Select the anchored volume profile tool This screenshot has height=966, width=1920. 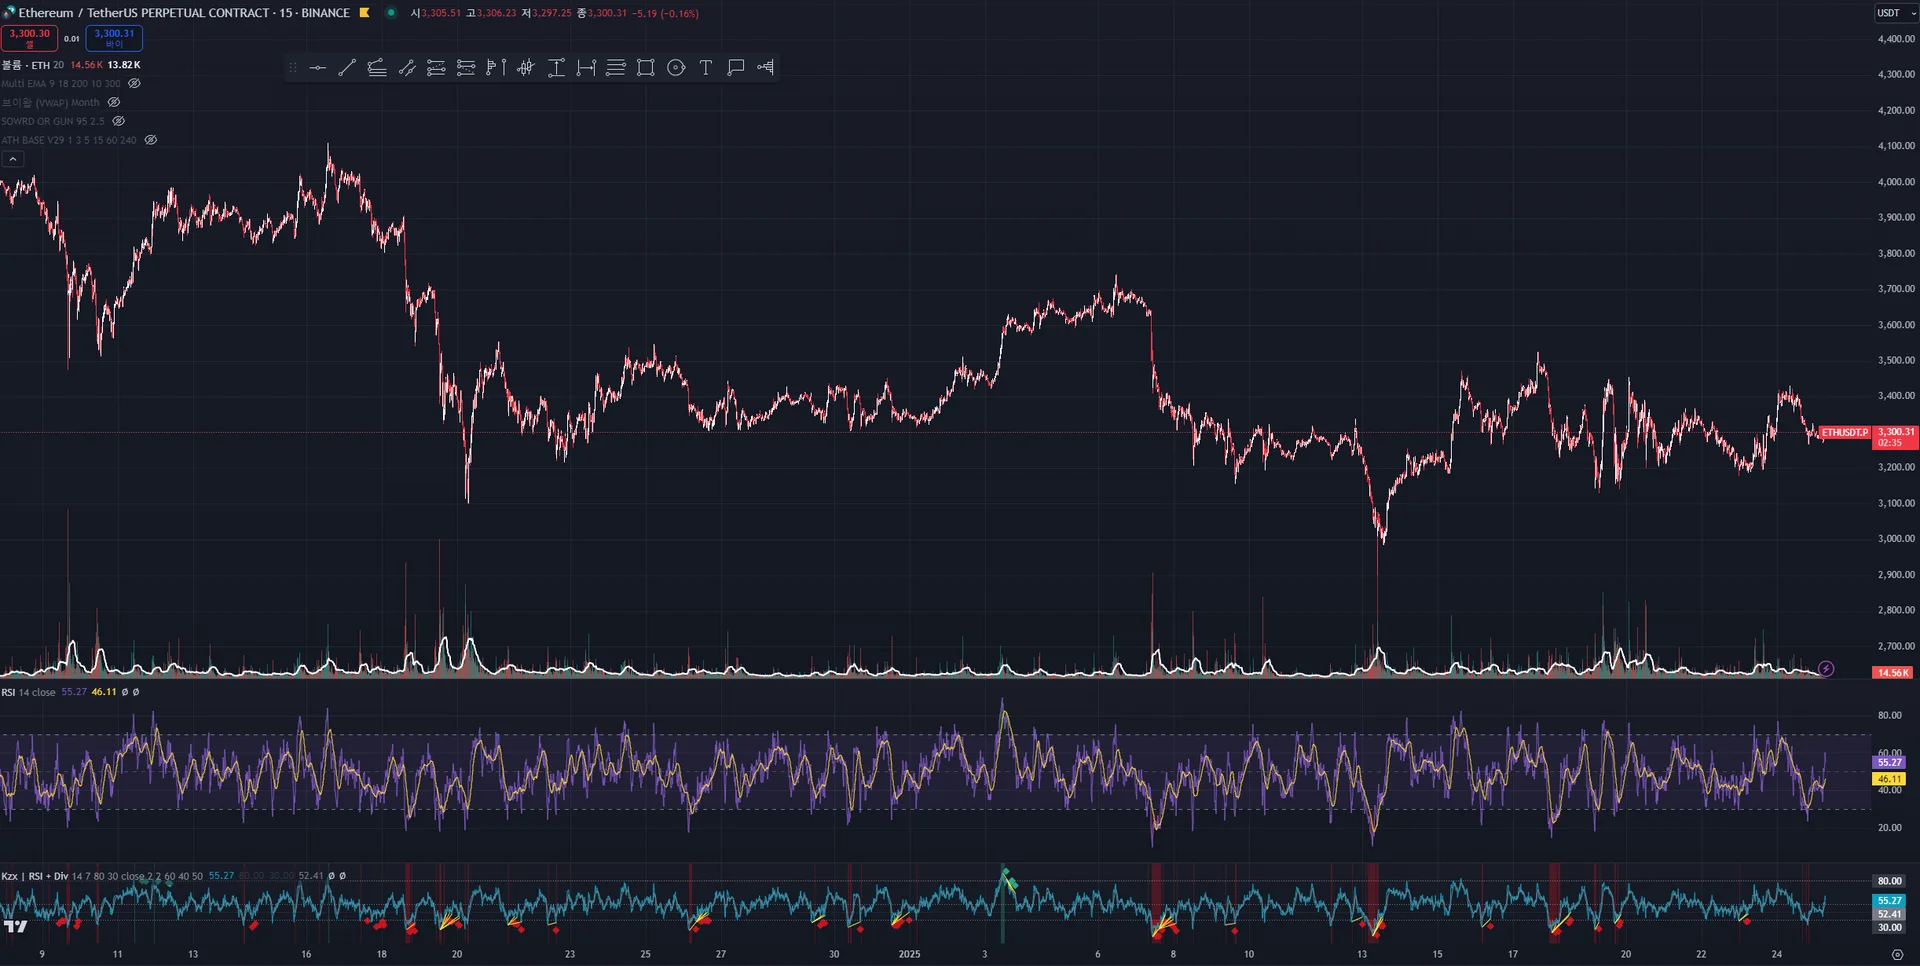tap(766, 68)
